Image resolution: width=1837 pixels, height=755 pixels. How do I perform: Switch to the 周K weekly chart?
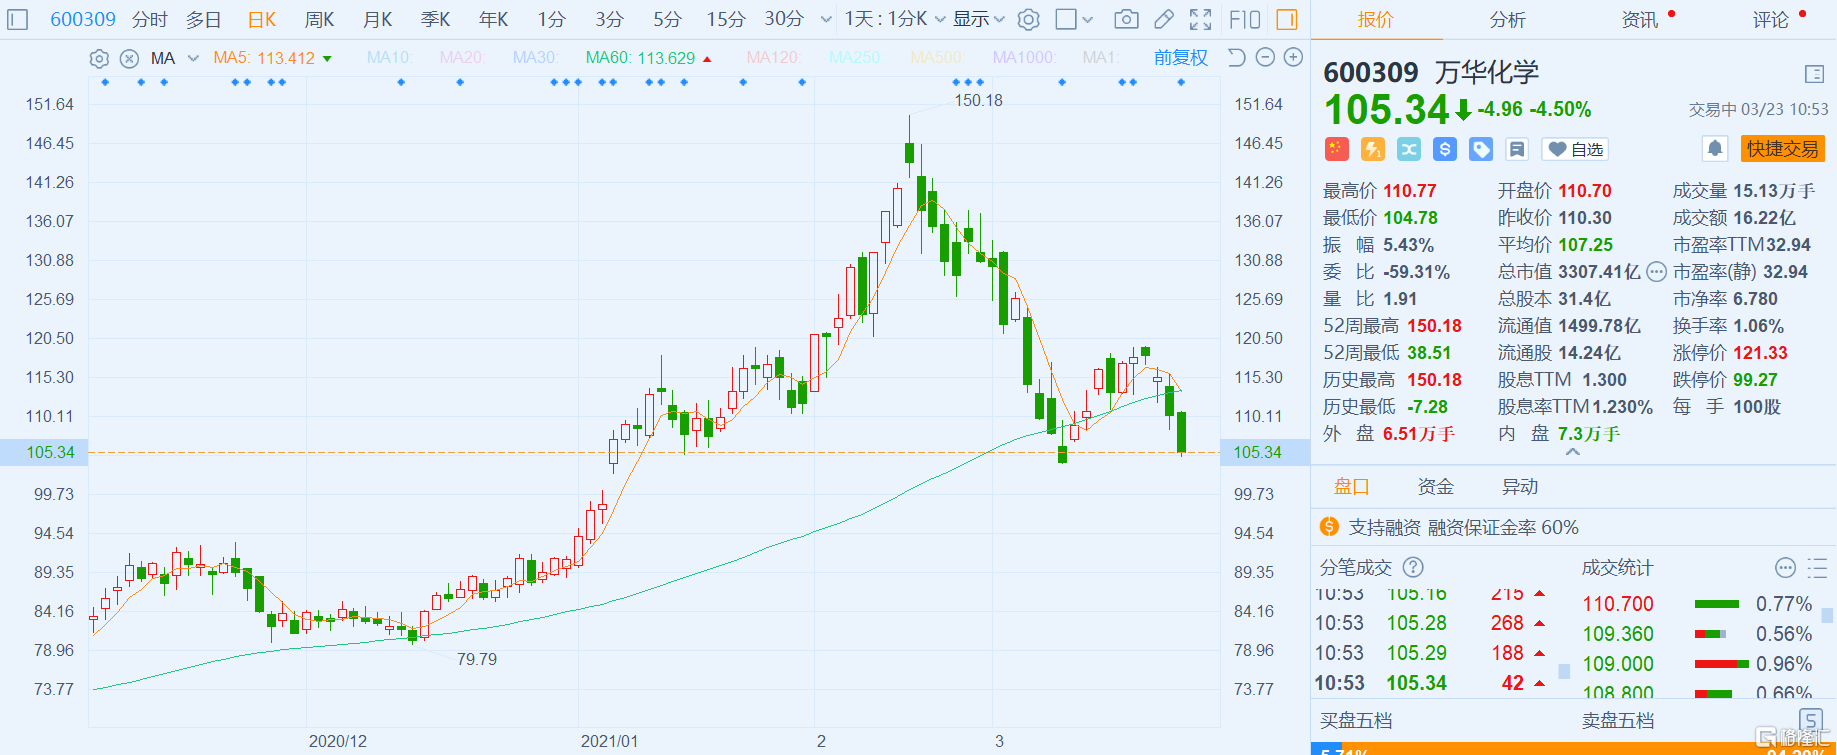pos(319,19)
